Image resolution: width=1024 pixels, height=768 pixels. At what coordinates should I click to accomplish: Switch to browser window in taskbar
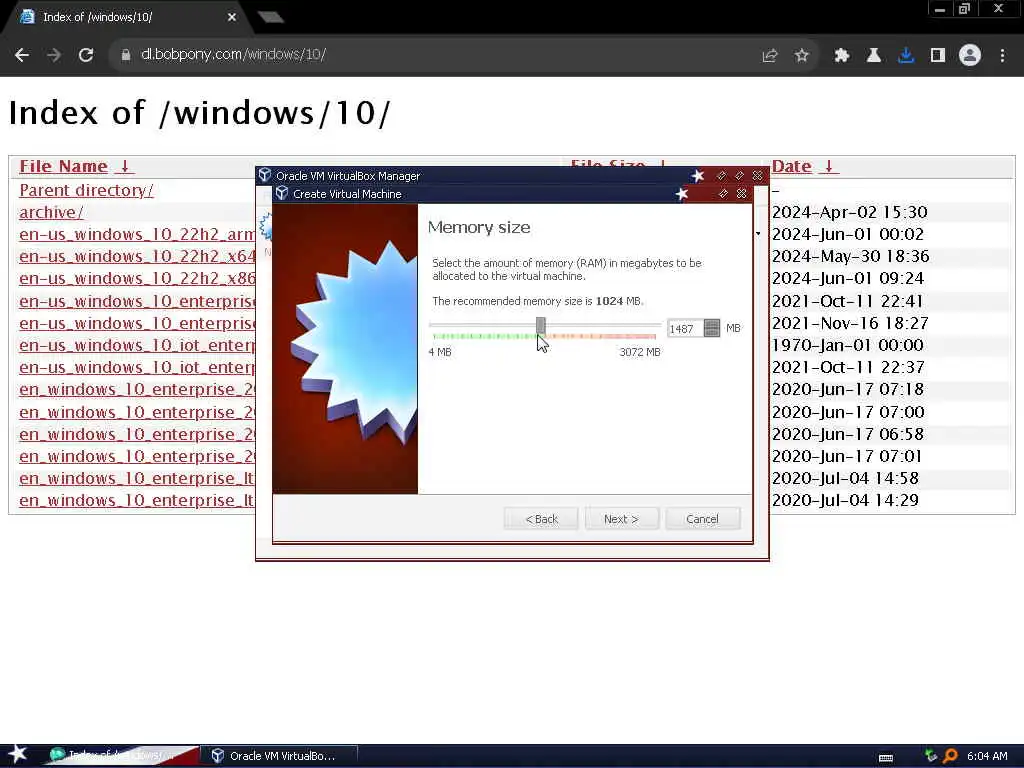(121, 756)
